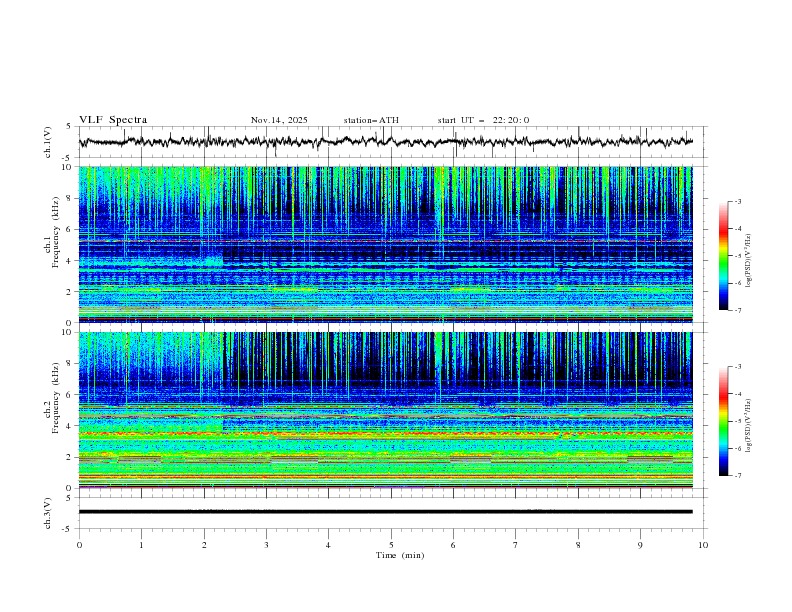This screenshot has width=792, height=612.
Task: Click the ch.1 'Frequency (kHz)' axis title
Action: tap(56, 233)
